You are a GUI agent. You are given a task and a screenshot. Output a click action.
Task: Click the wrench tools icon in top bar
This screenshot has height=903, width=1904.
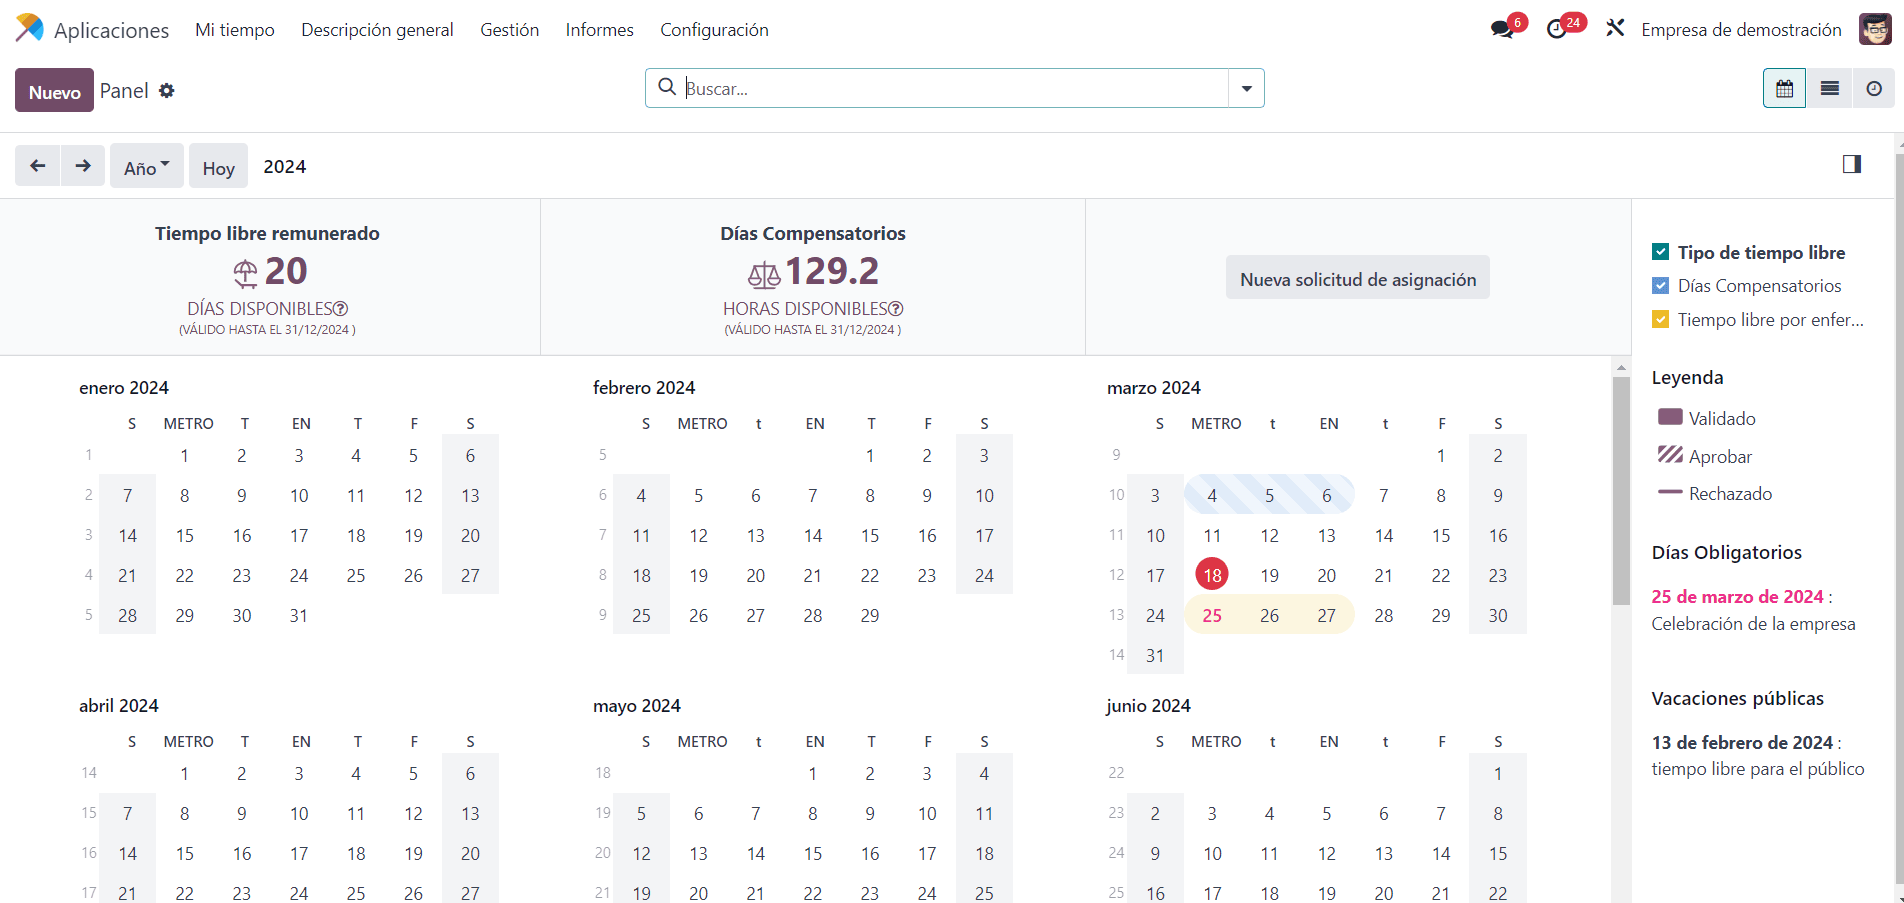point(1615,28)
